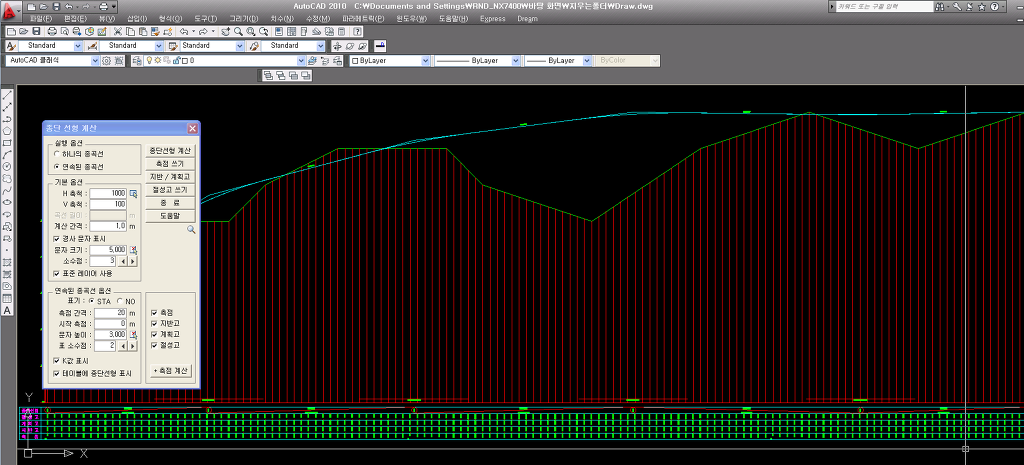Click the Plot printer icon

click(52, 32)
